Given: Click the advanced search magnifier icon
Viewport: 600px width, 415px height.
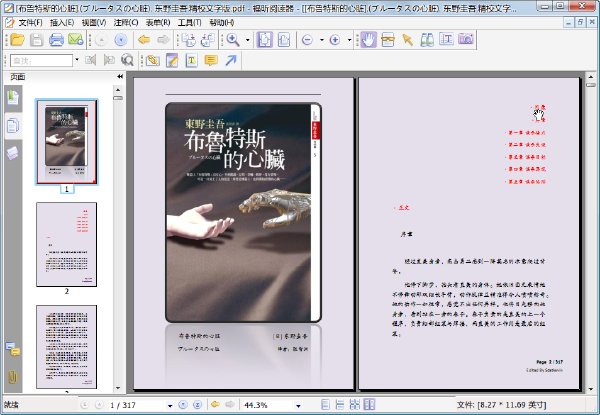Looking at the screenshot, I should pos(127,60).
